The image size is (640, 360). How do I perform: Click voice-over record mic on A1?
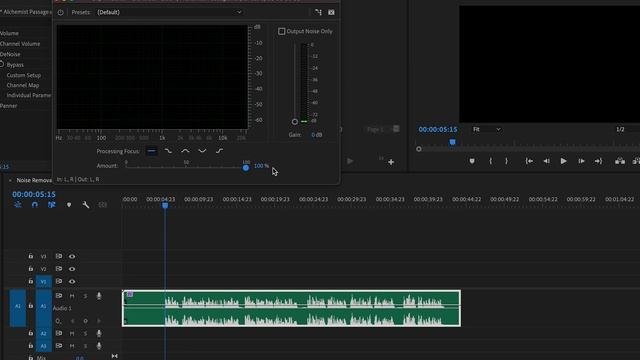click(x=99, y=296)
